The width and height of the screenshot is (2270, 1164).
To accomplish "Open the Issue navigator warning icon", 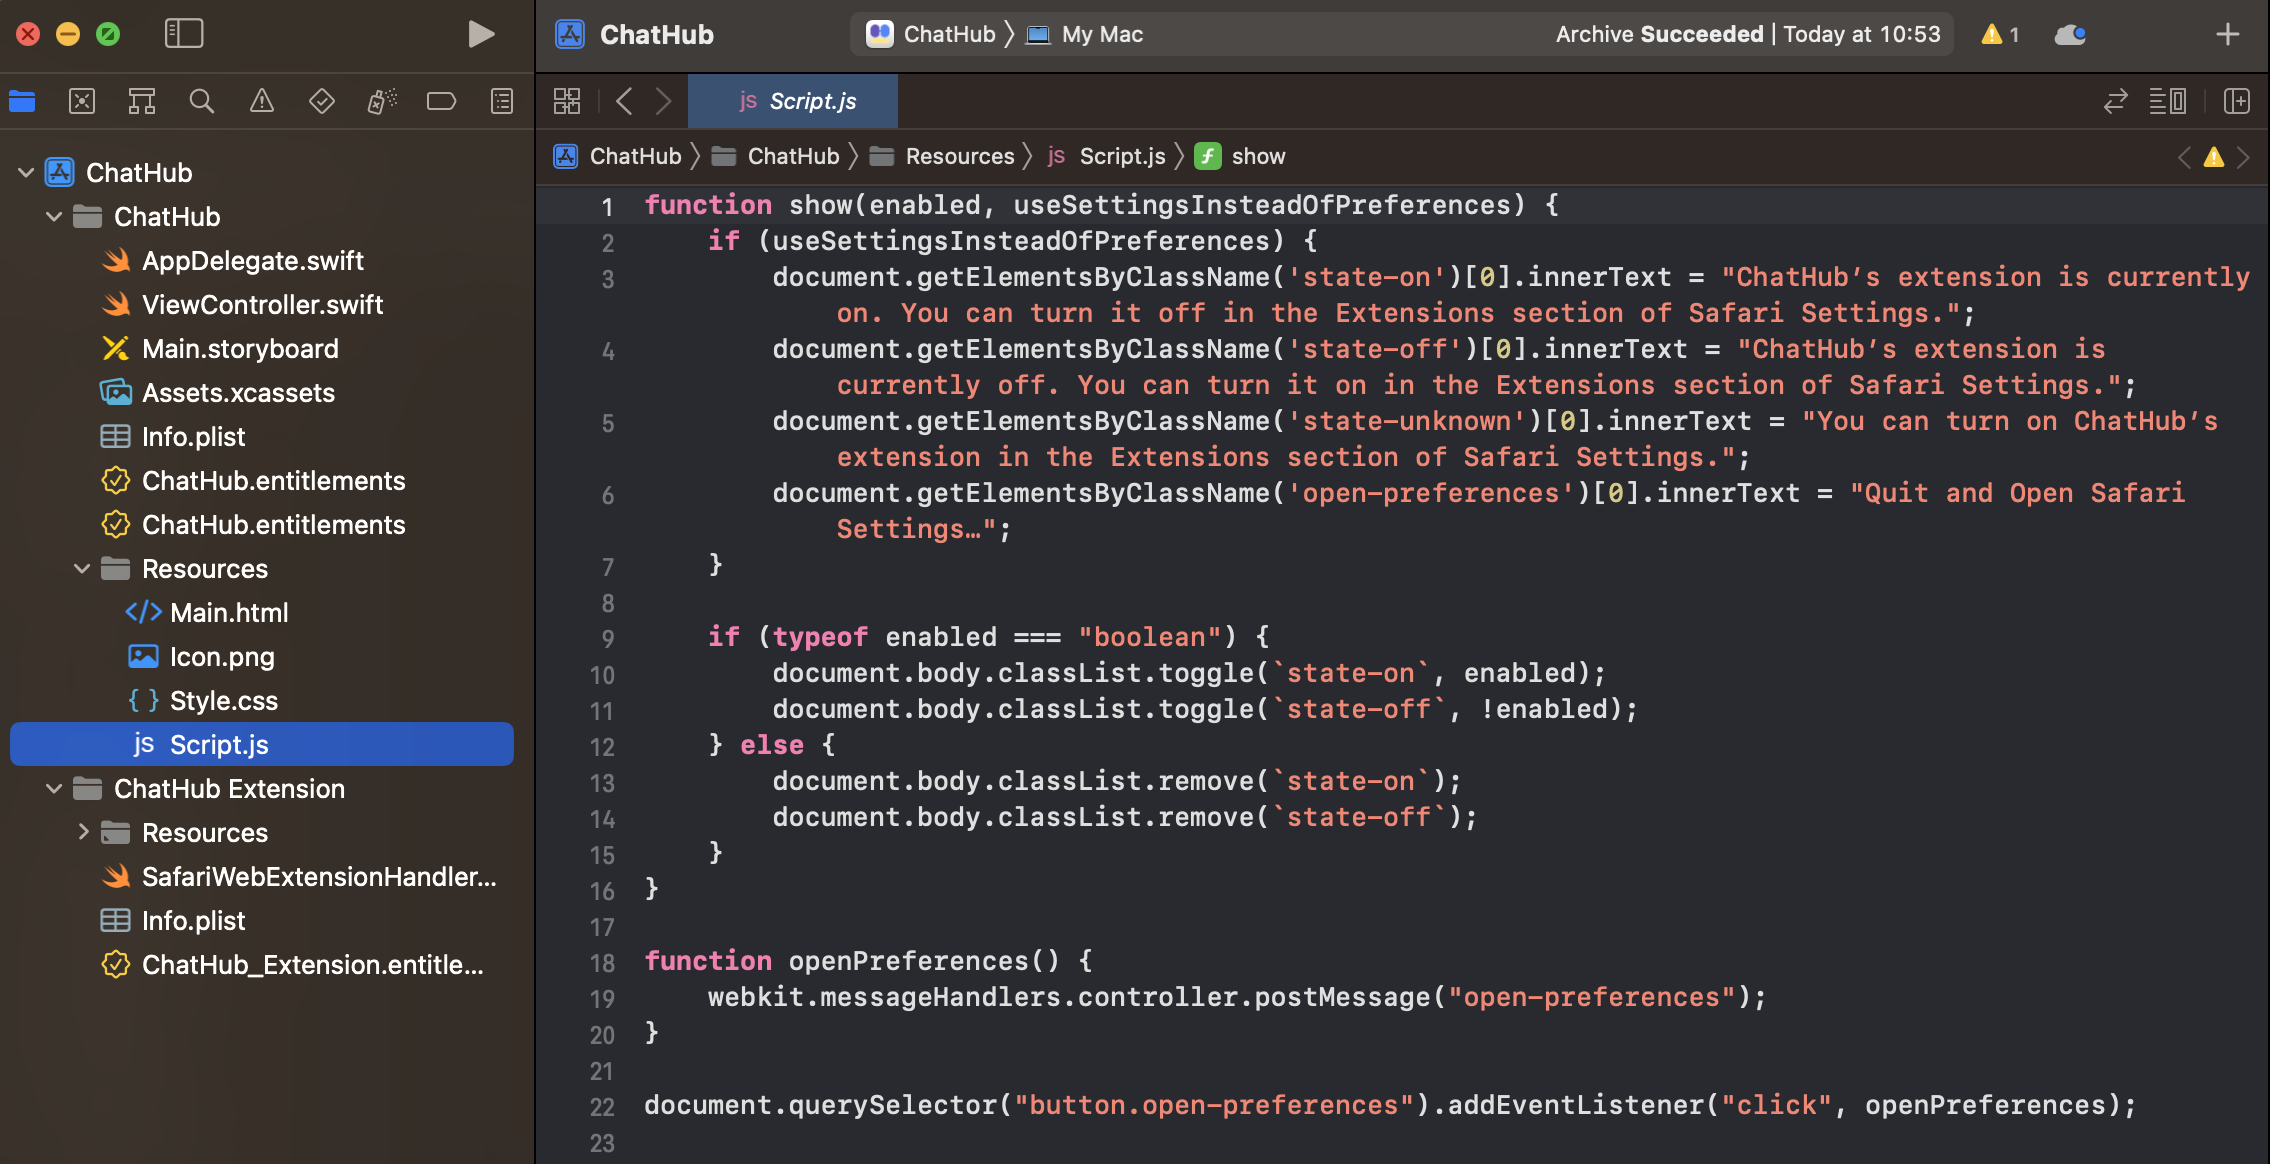I will pos(261,101).
